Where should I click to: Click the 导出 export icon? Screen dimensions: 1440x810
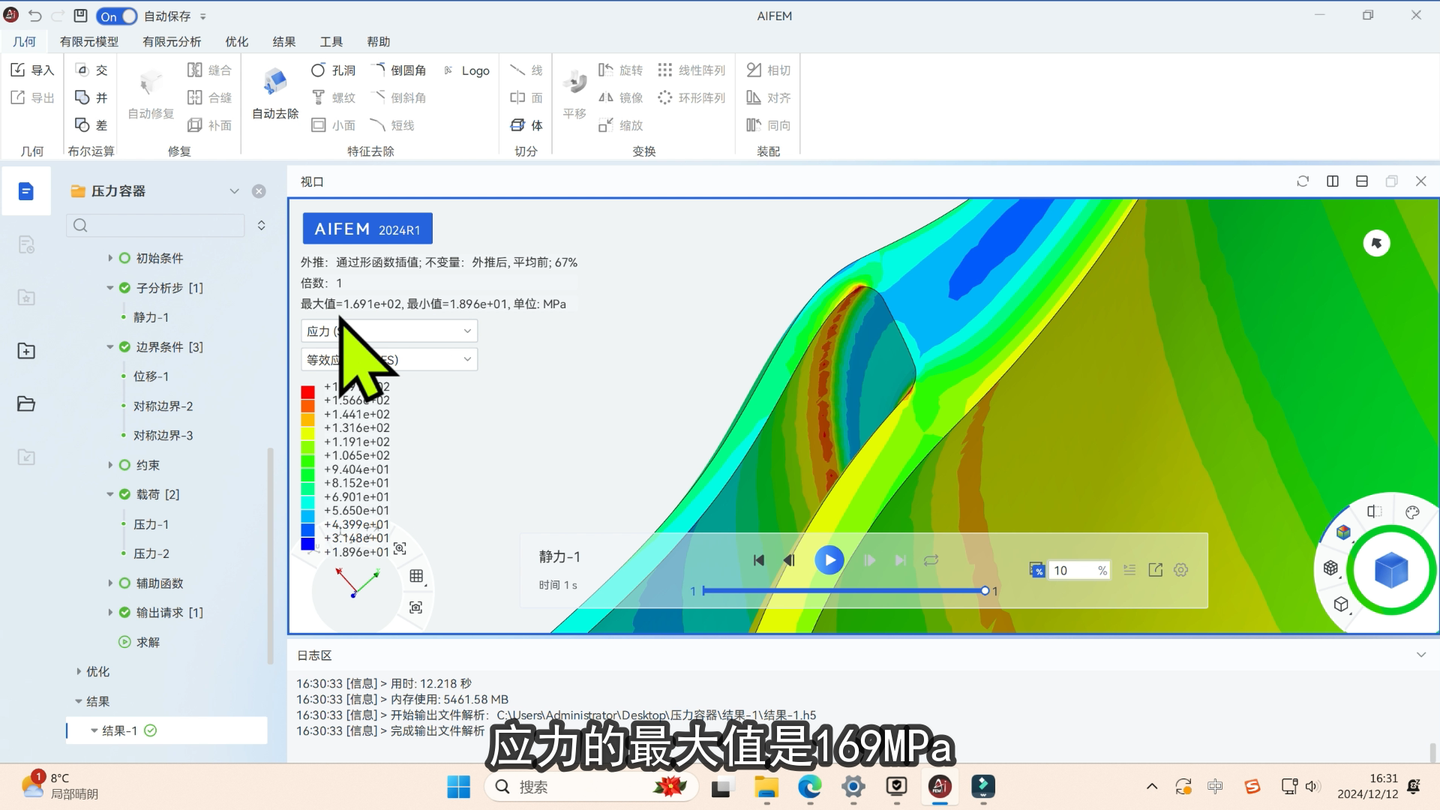coord(18,98)
